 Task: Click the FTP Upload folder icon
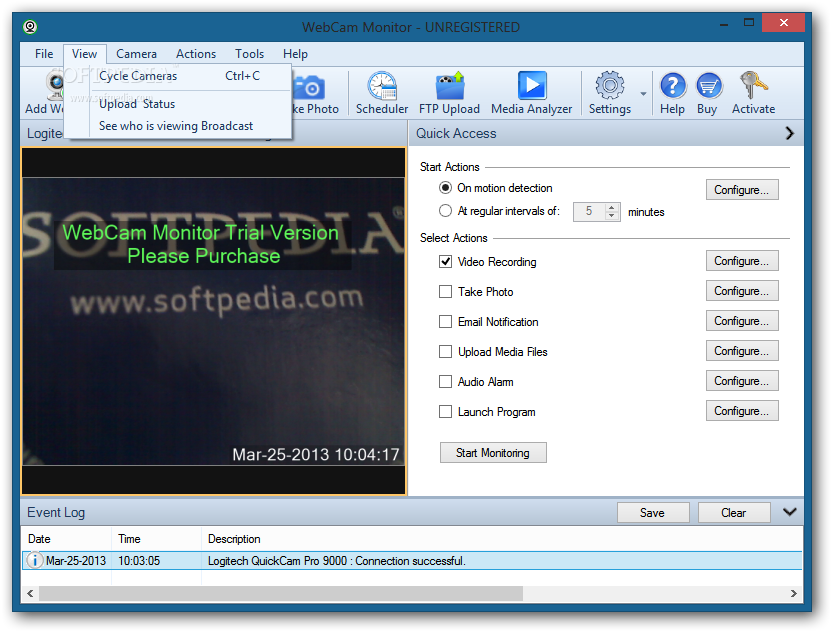(x=449, y=85)
